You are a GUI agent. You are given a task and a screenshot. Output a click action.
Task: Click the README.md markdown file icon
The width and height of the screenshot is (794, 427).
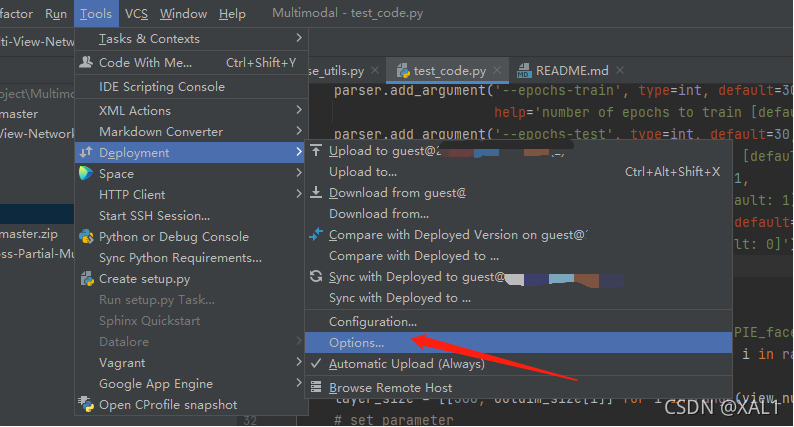[524, 71]
